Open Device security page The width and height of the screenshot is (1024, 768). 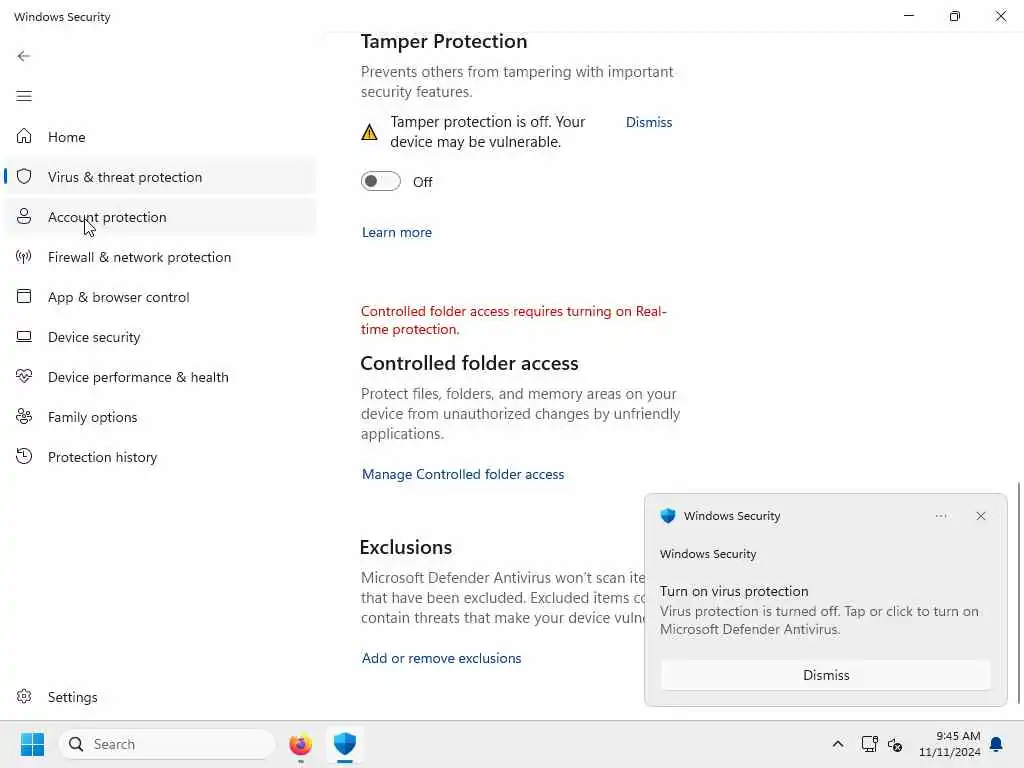coord(160,336)
